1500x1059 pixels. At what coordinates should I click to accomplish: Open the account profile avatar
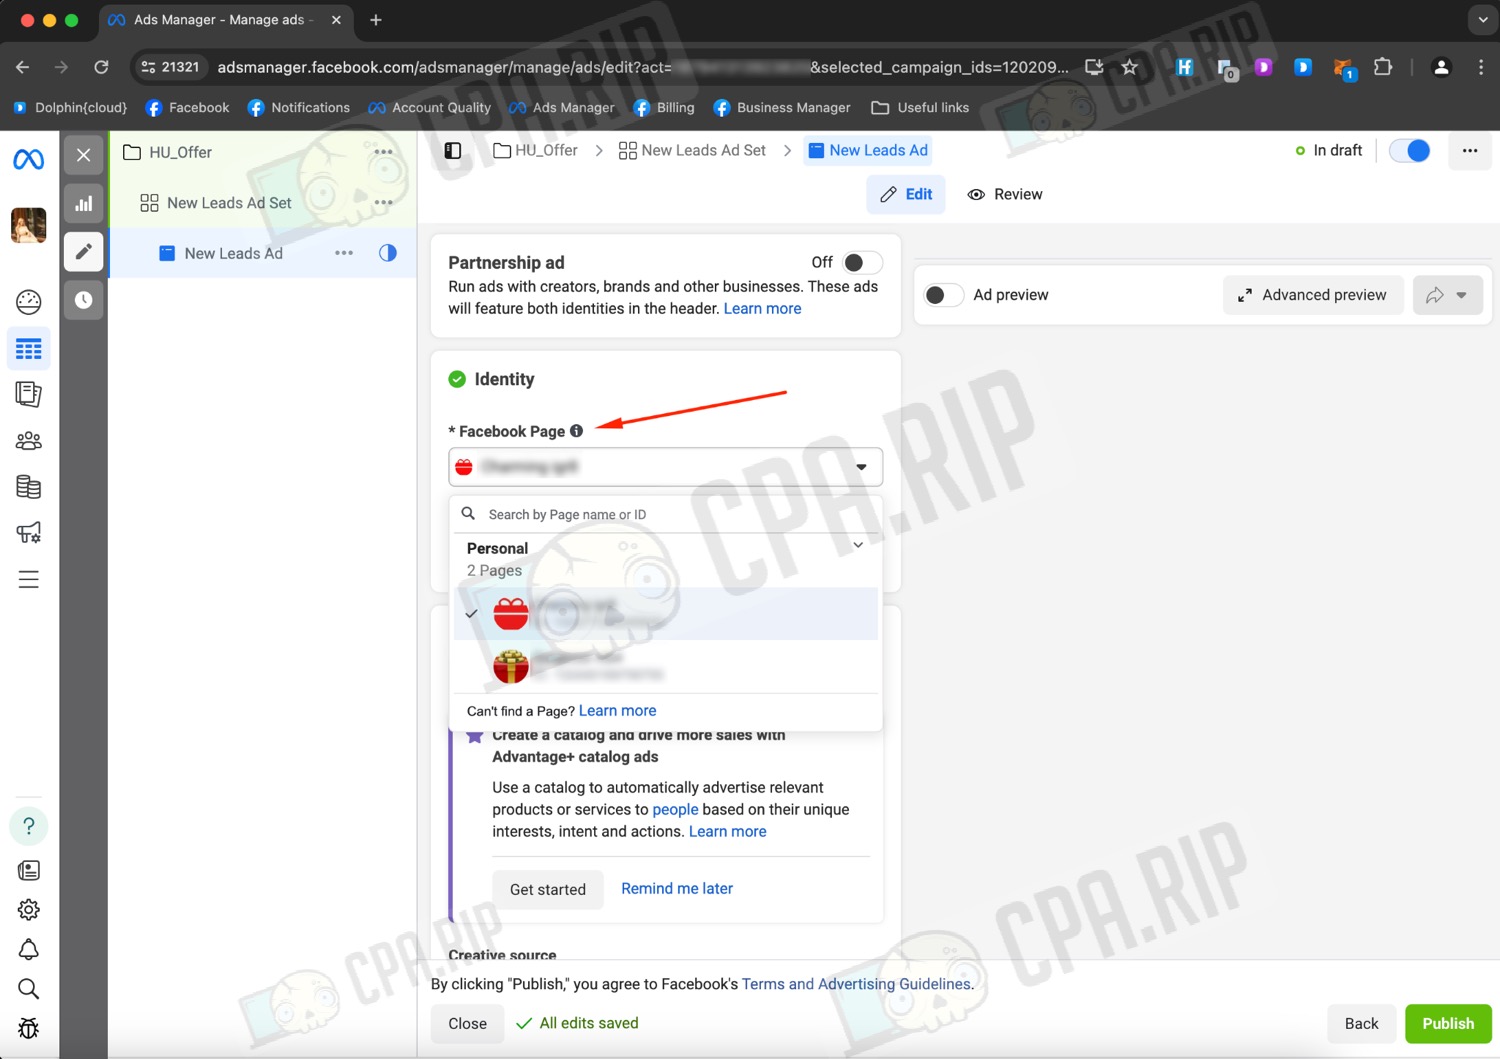pyautogui.click(x=28, y=225)
